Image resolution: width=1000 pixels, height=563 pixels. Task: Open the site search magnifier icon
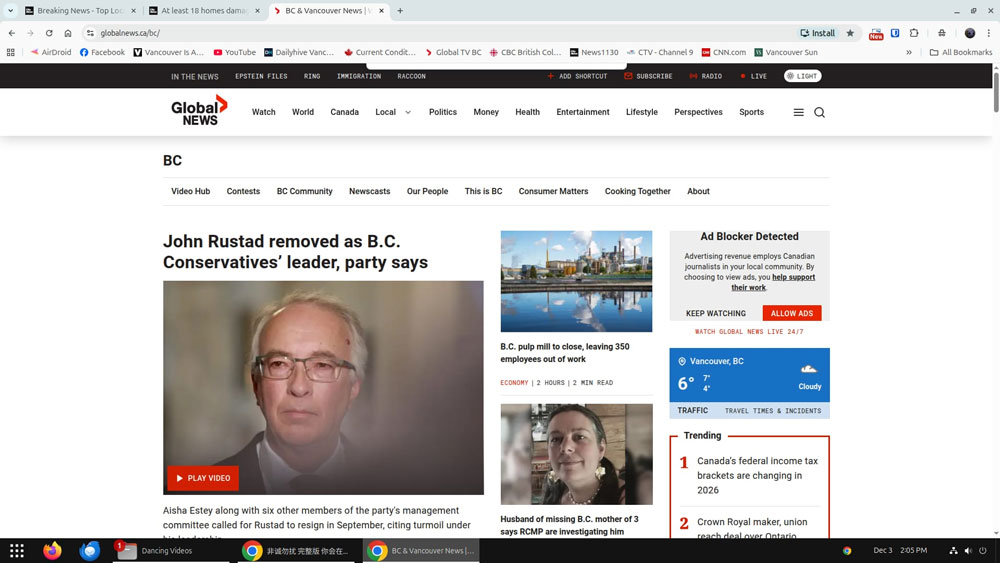pyautogui.click(x=819, y=113)
